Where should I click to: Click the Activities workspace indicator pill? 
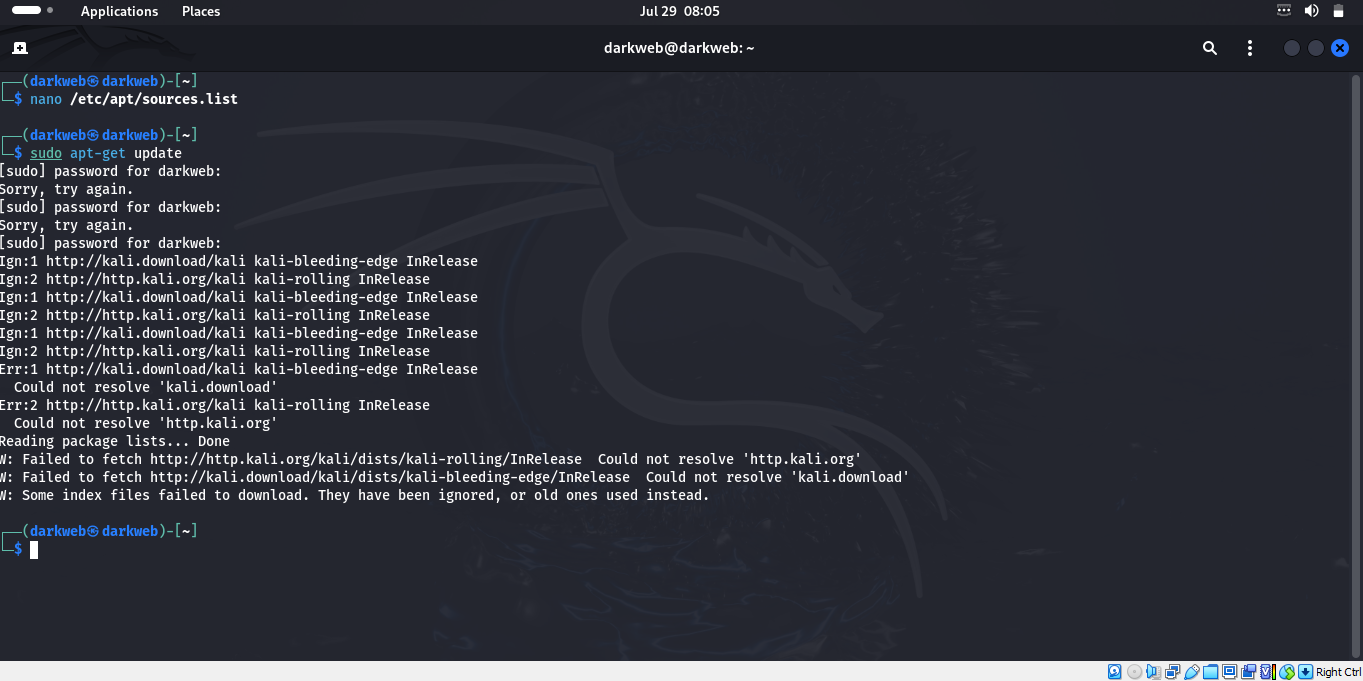(27, 11)
